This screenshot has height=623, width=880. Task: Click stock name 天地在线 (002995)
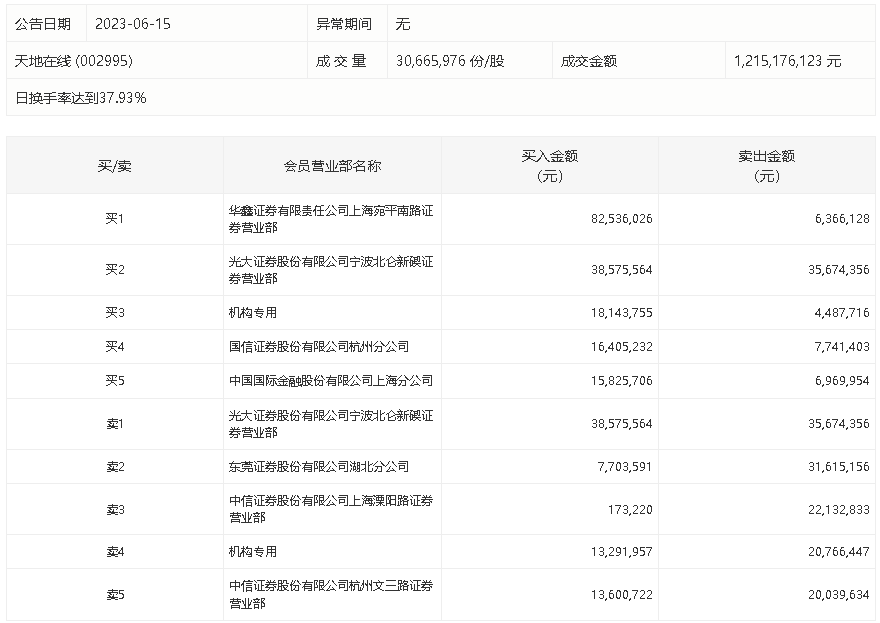[x=74, y=61]
